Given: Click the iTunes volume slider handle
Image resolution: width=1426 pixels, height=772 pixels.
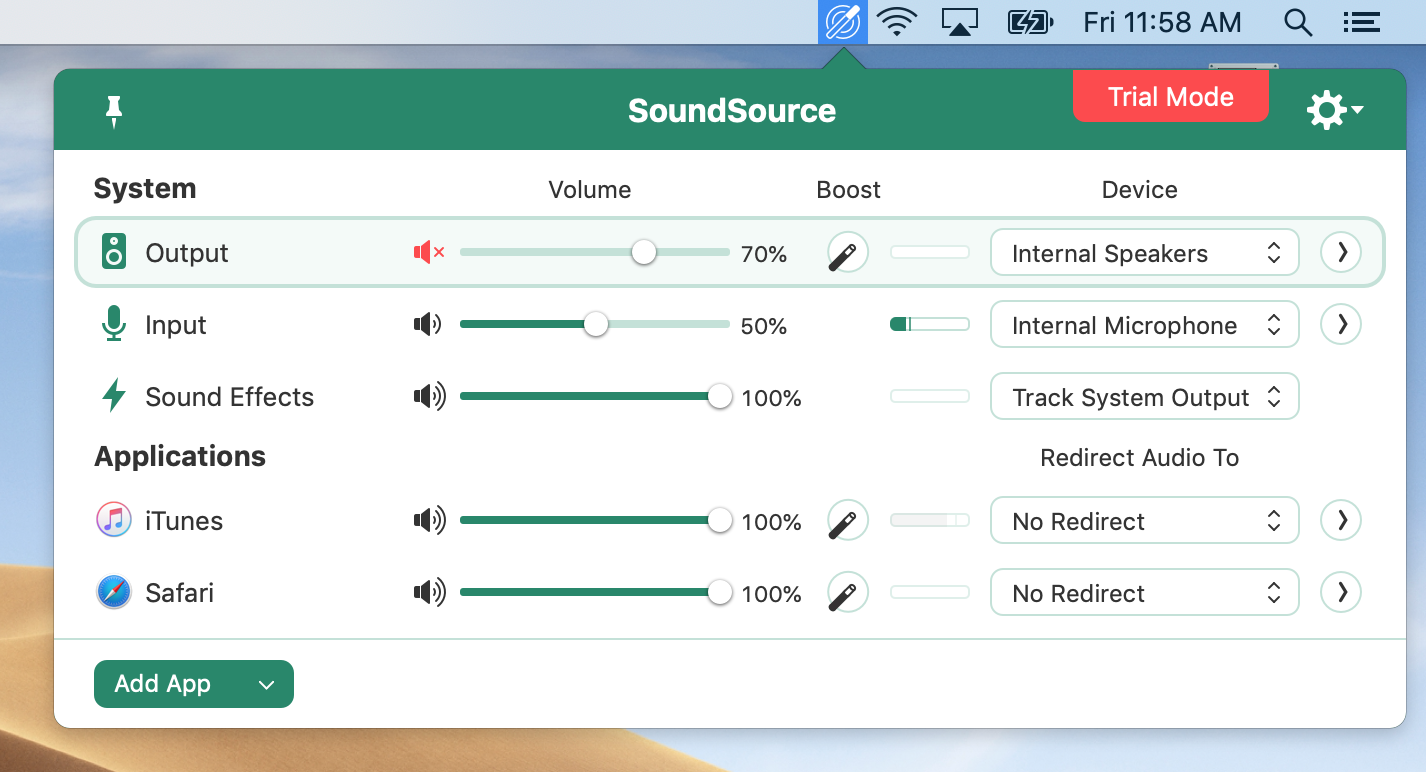Looking at the screenshot, I should coord(720,520).
